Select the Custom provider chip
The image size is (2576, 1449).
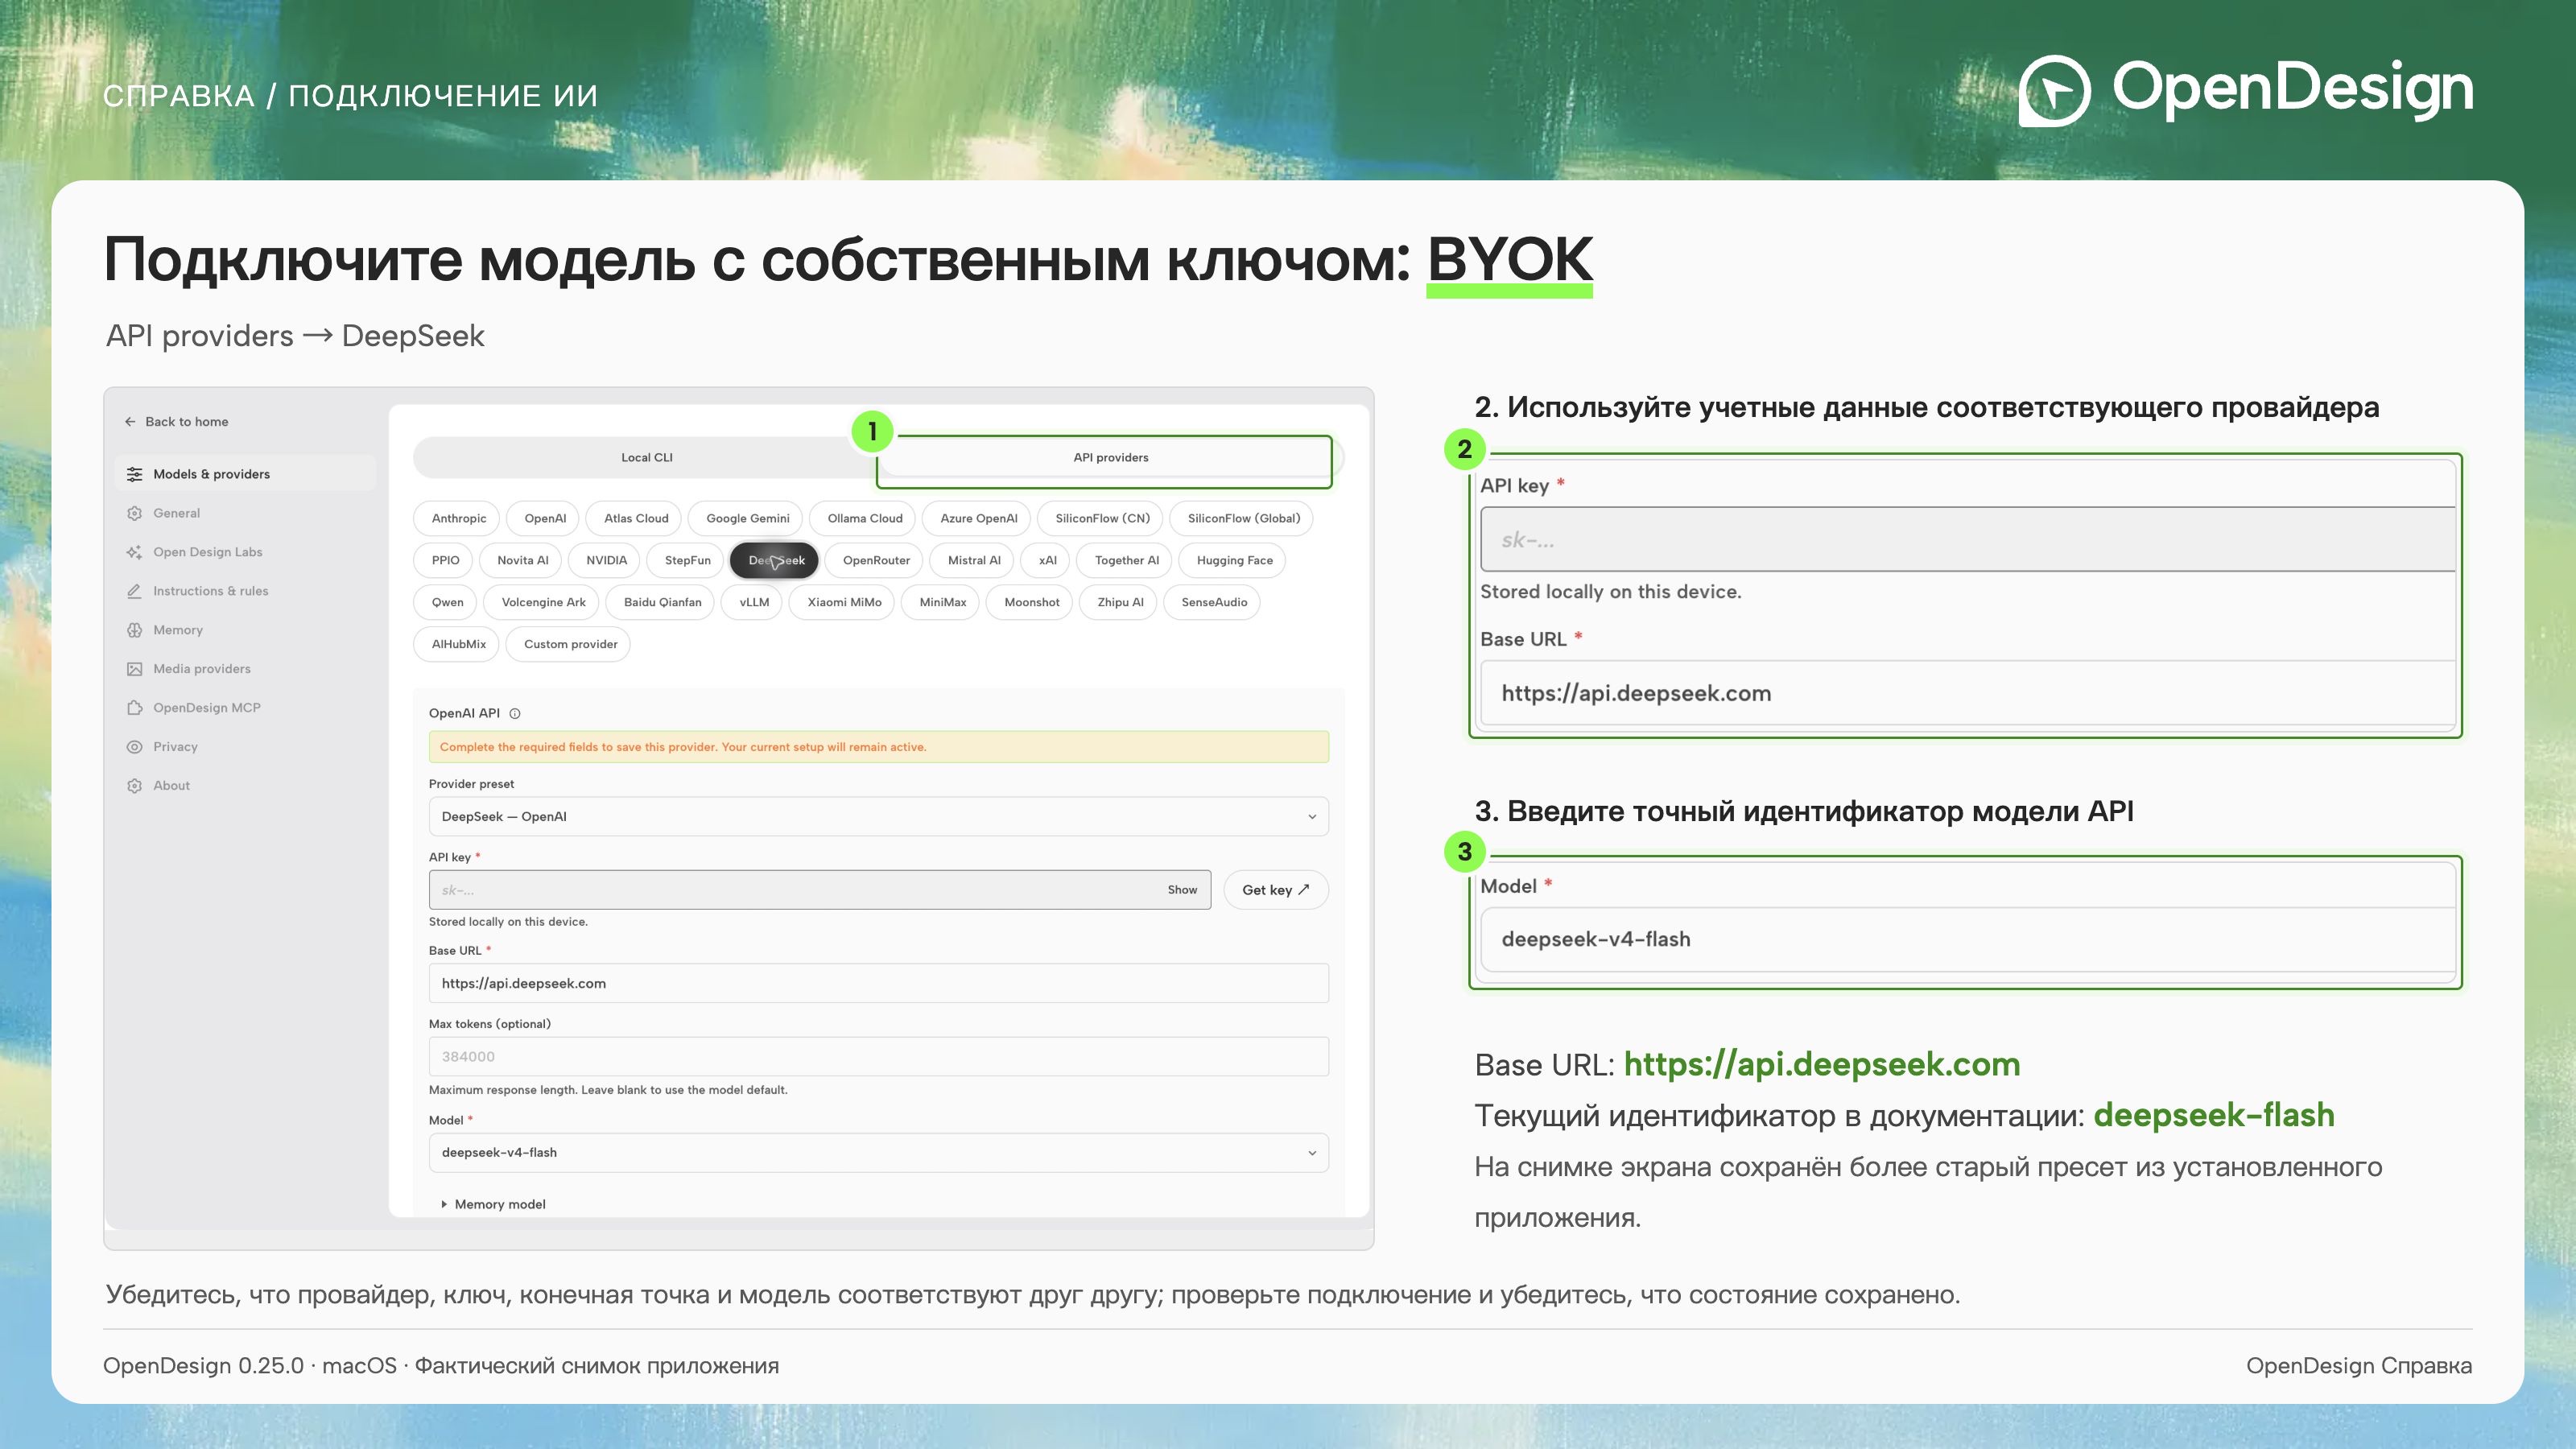570,644
